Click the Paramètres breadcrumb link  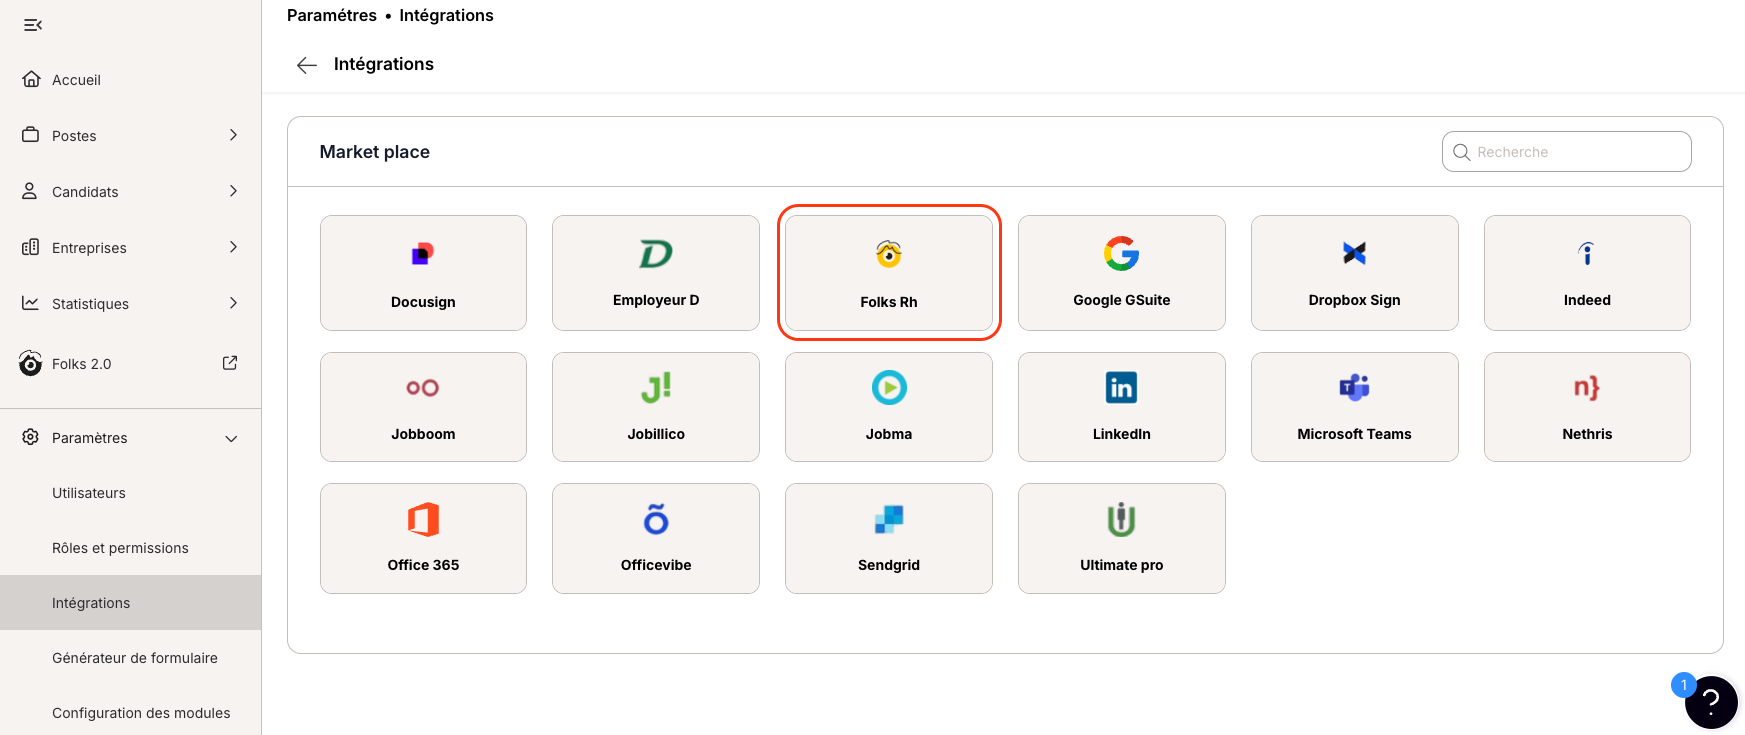332,15
